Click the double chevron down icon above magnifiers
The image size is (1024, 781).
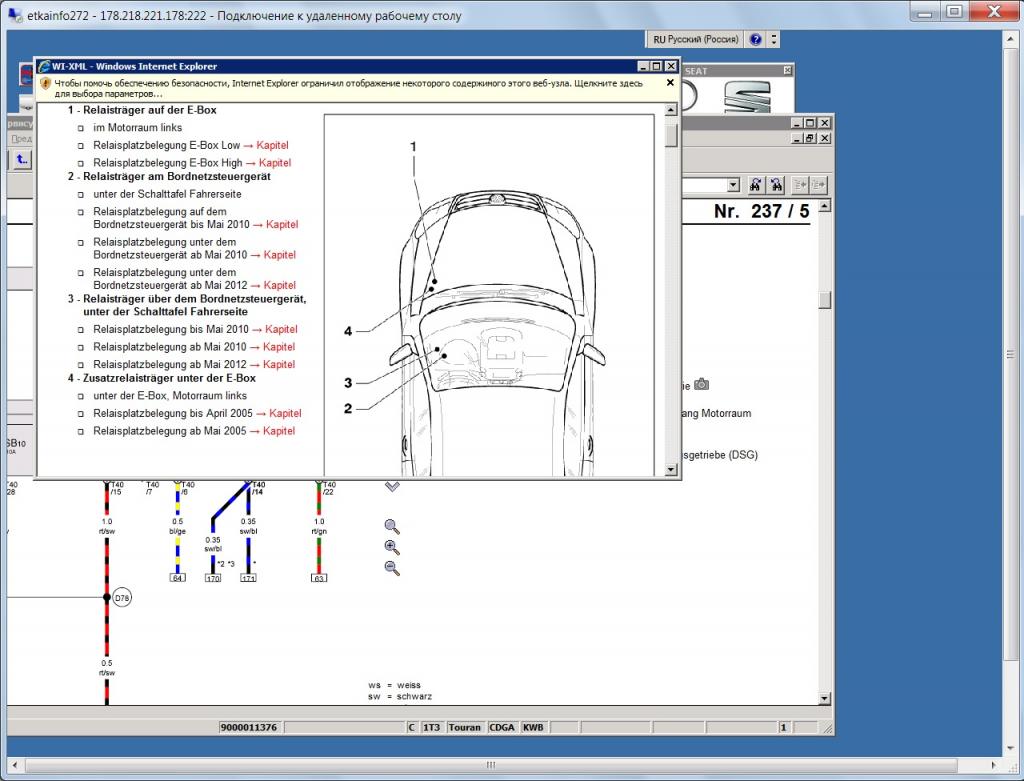click(392, 486)
